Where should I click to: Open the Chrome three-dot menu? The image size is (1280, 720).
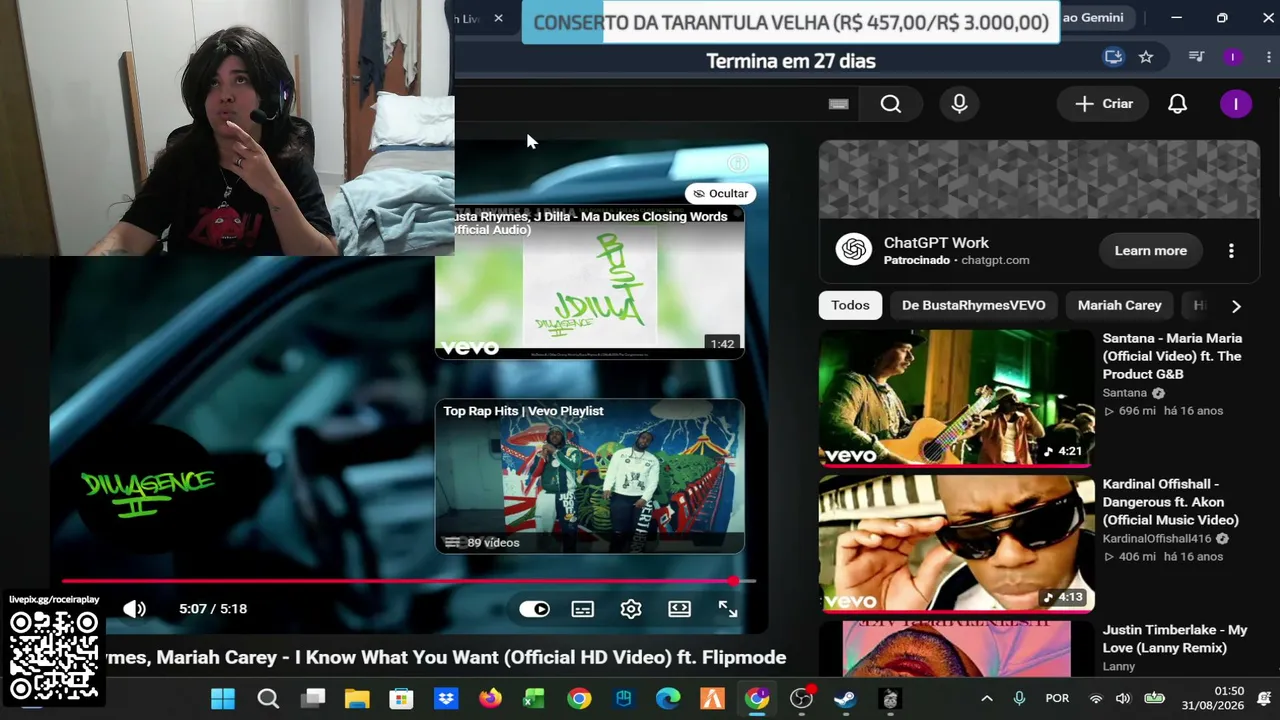(1268, 57)
